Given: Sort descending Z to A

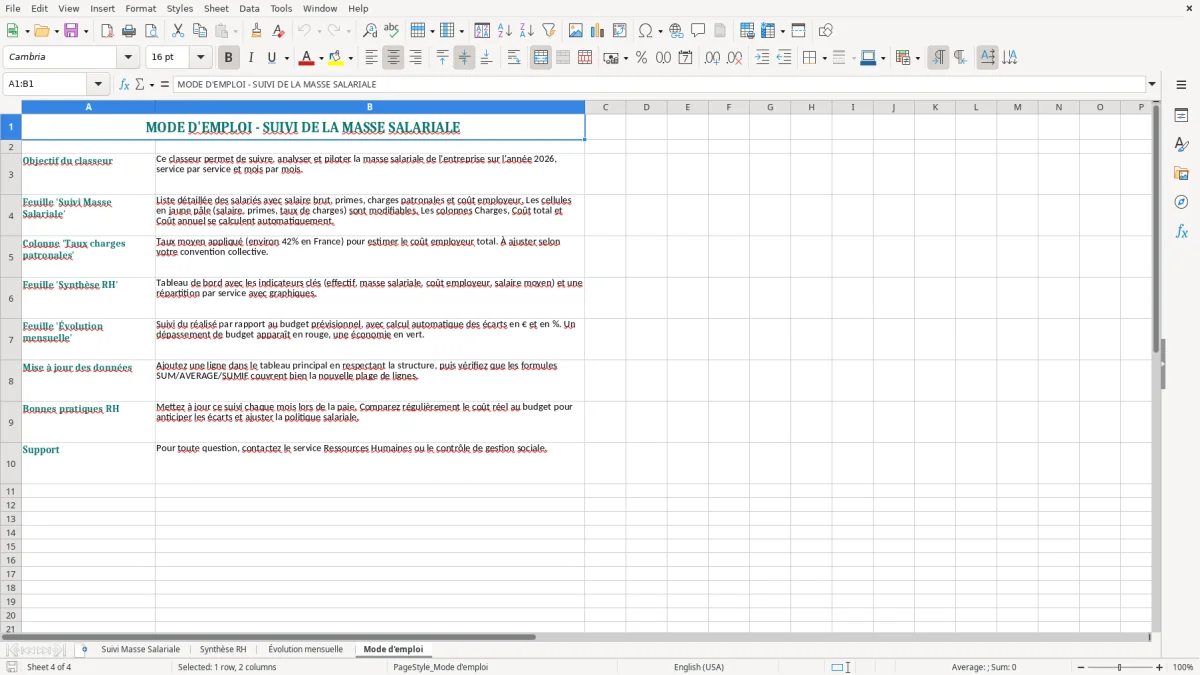Looking at the screenshot, I should (x=526, y=31).
